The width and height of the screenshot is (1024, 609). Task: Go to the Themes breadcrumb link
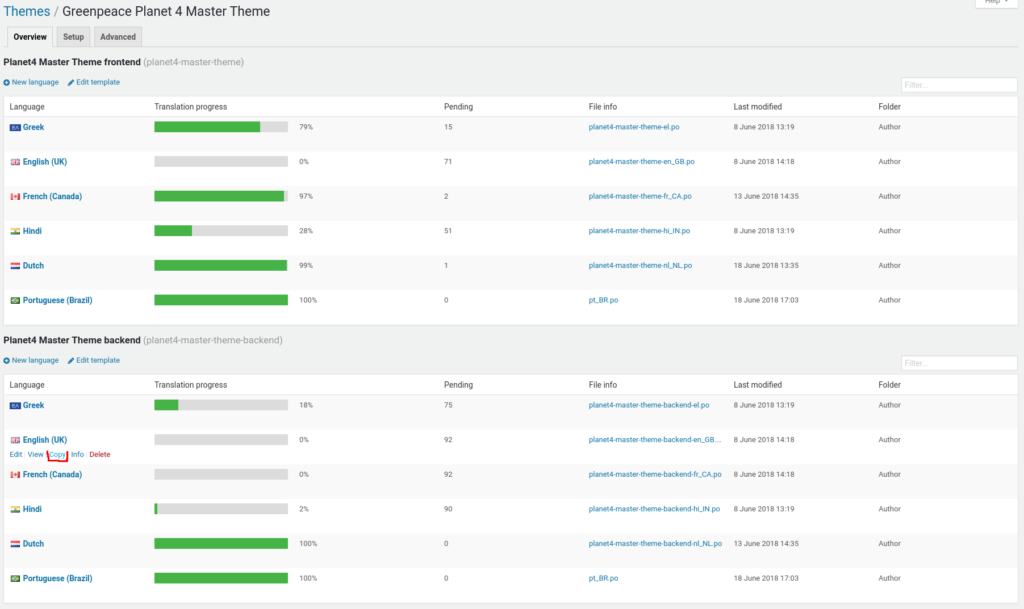pos(27,11)
